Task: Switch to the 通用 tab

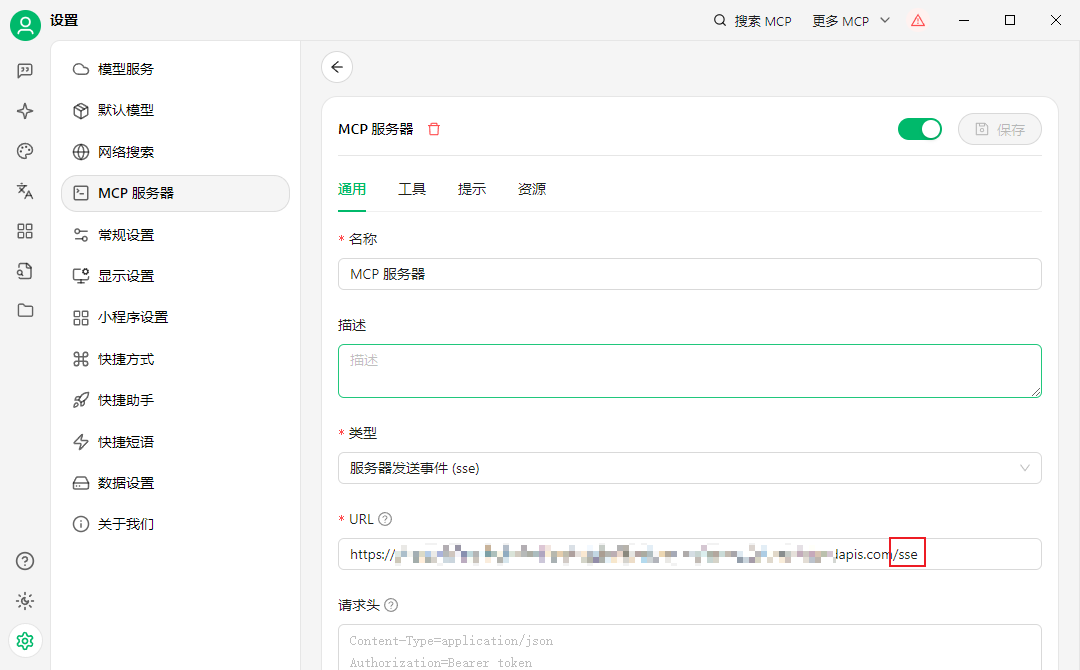Action: tap(352, 189)
